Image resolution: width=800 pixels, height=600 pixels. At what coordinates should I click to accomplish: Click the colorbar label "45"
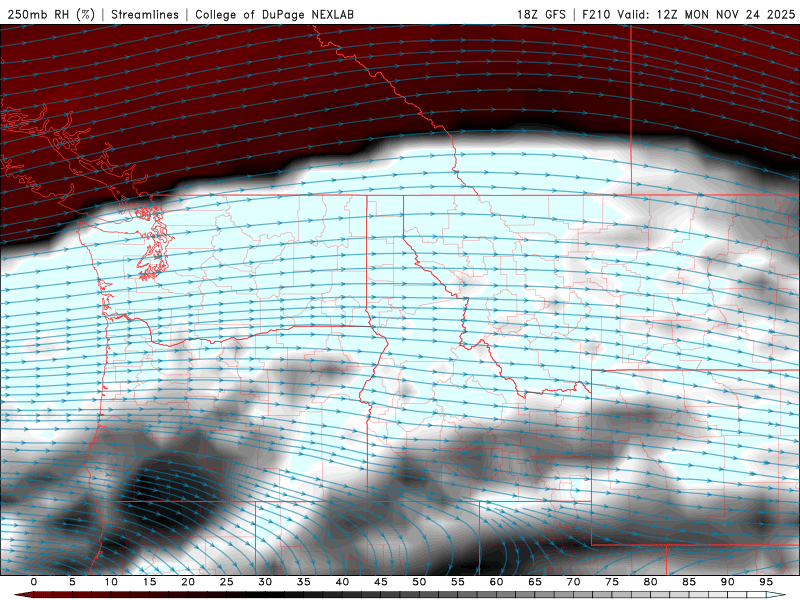click(x=381, y=582)
